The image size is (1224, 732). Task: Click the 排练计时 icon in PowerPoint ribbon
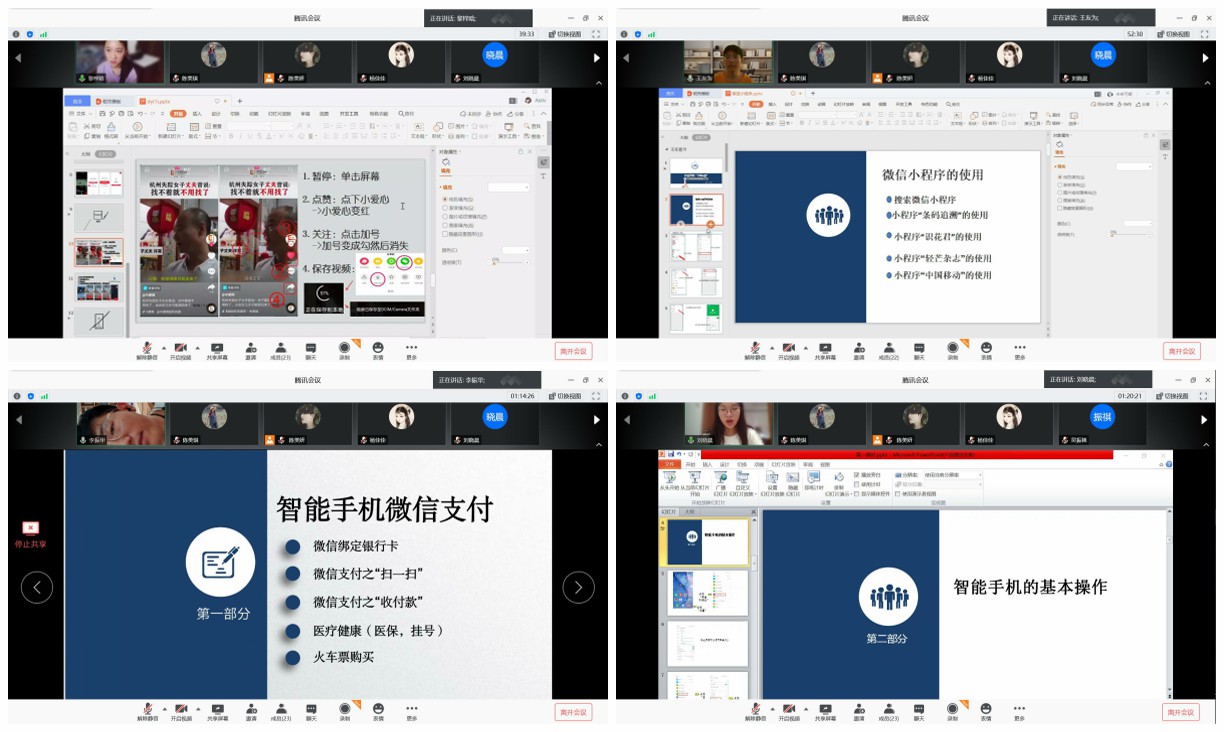(813, 481)
